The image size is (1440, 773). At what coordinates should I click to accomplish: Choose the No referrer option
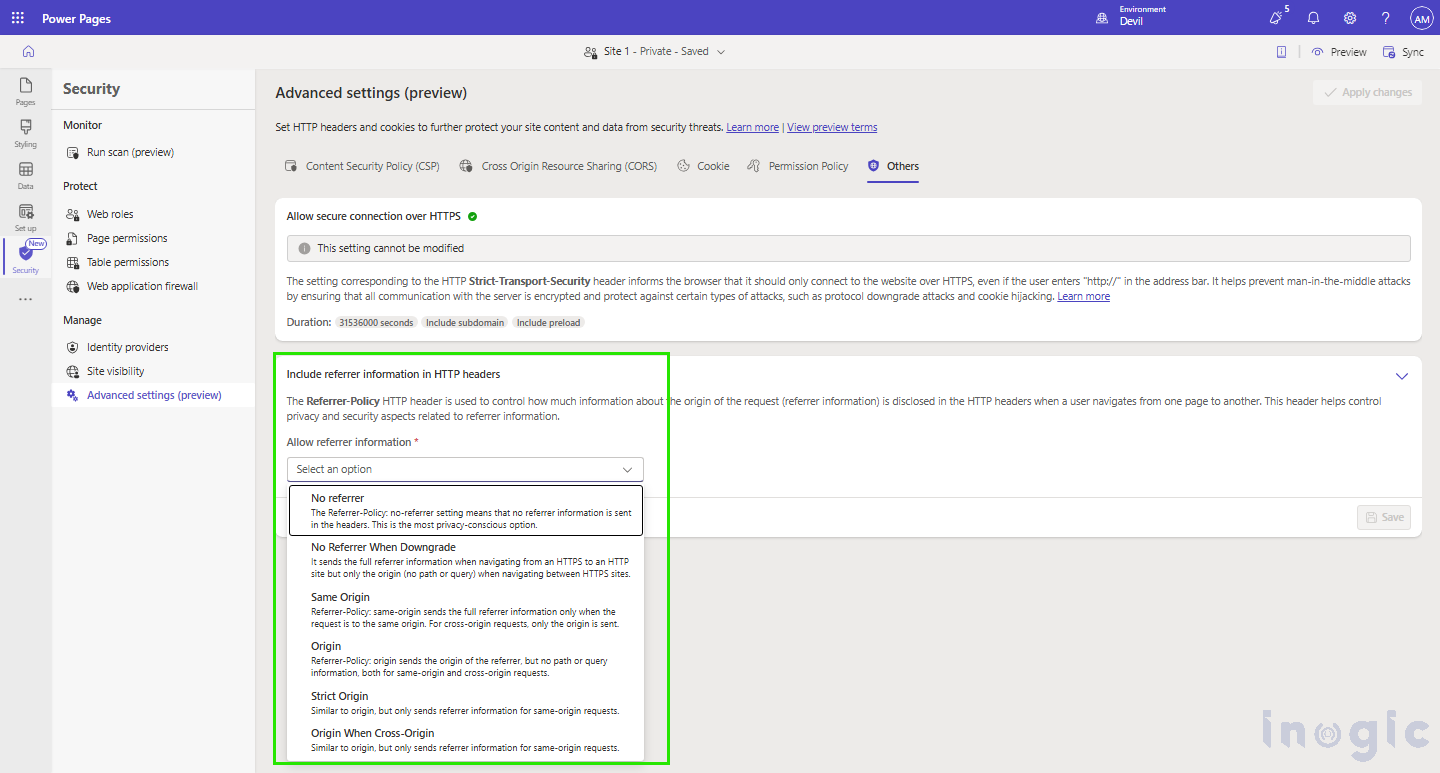(466, 510)
